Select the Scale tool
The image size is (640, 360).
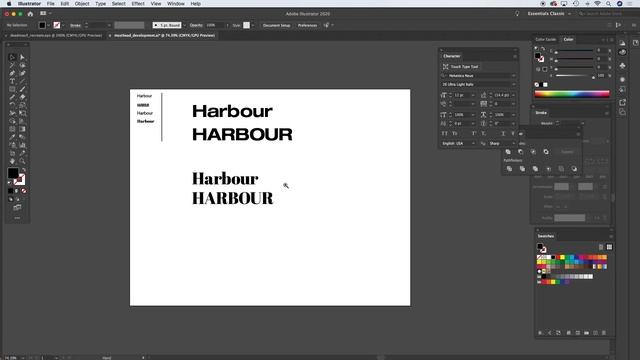tap(22, 105)
